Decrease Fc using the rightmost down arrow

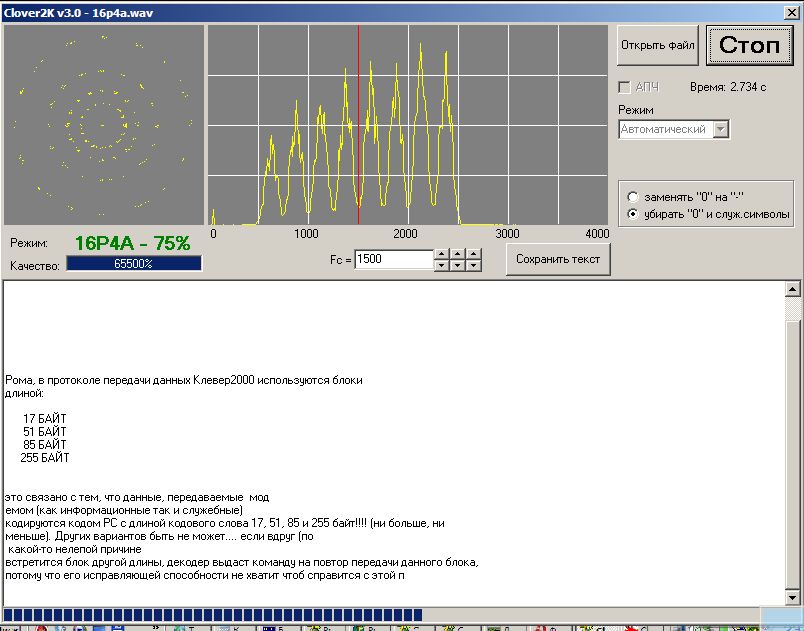tap(474, 265)
